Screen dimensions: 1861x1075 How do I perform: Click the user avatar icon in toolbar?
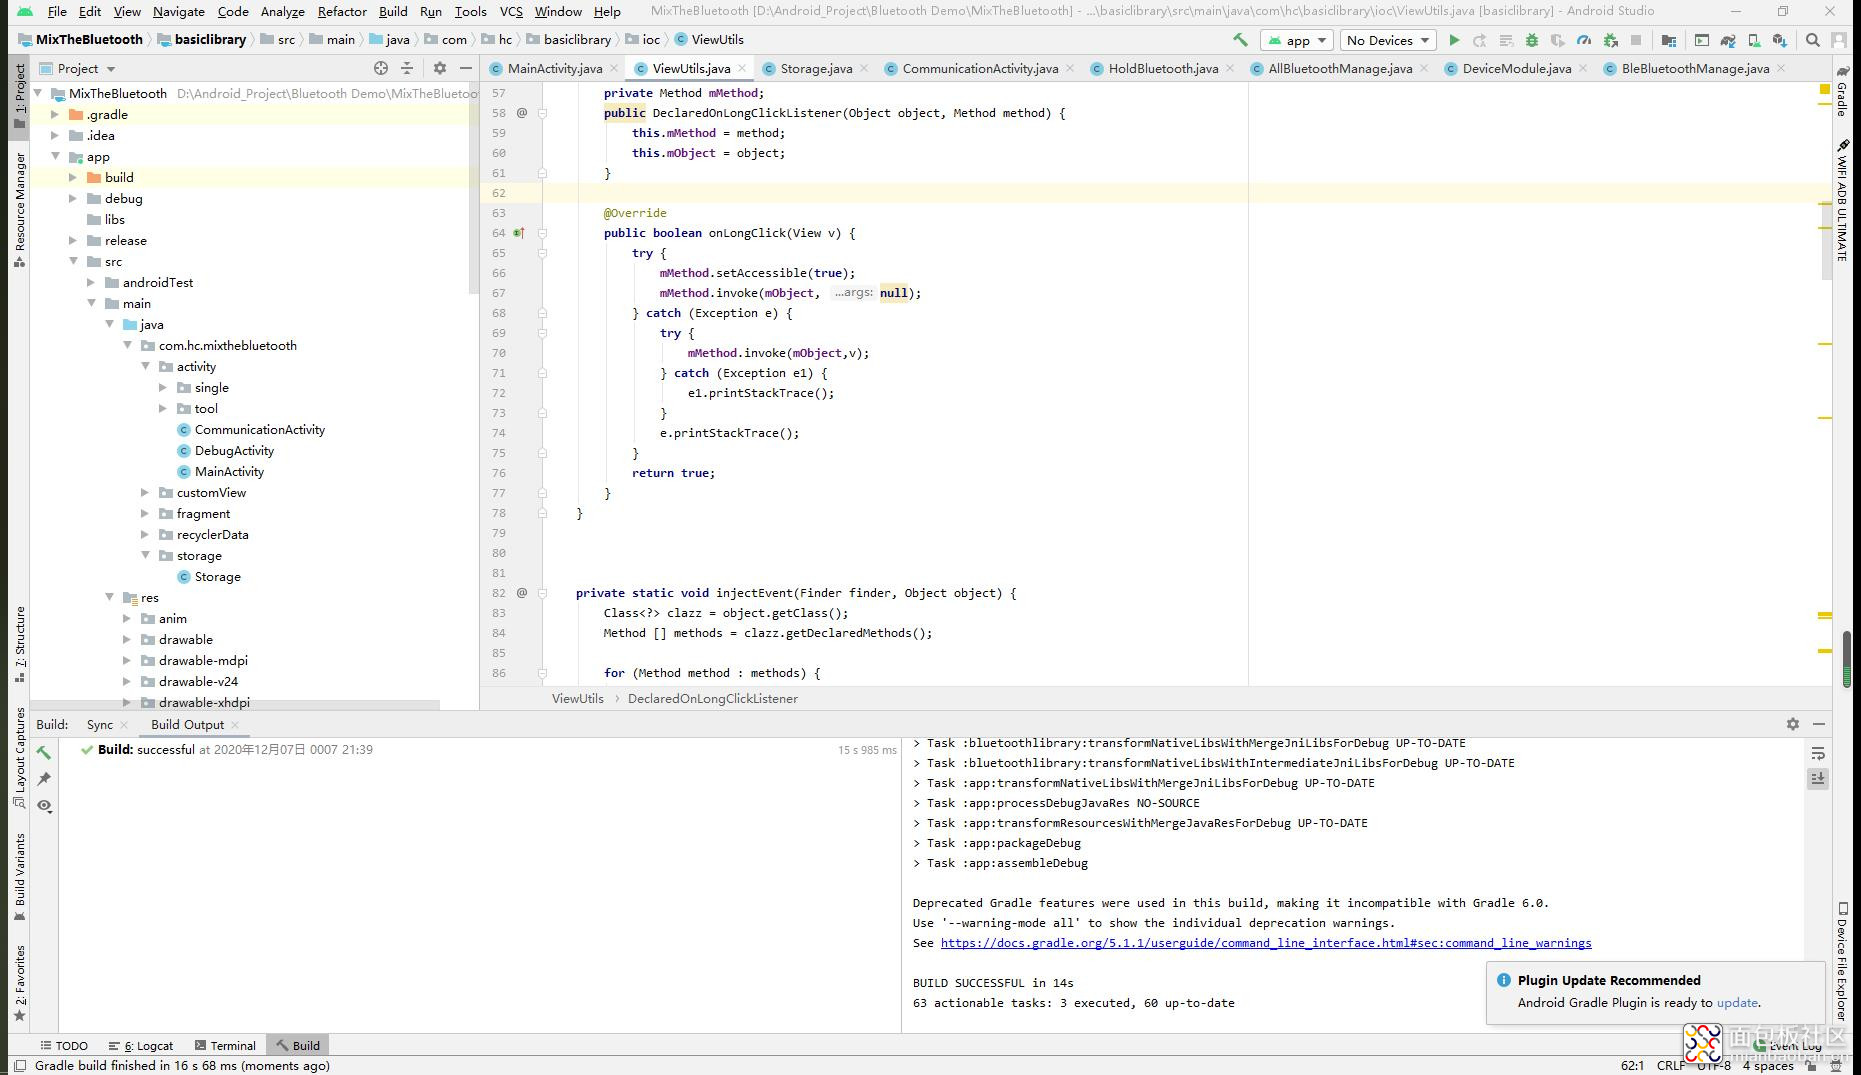1838,40
